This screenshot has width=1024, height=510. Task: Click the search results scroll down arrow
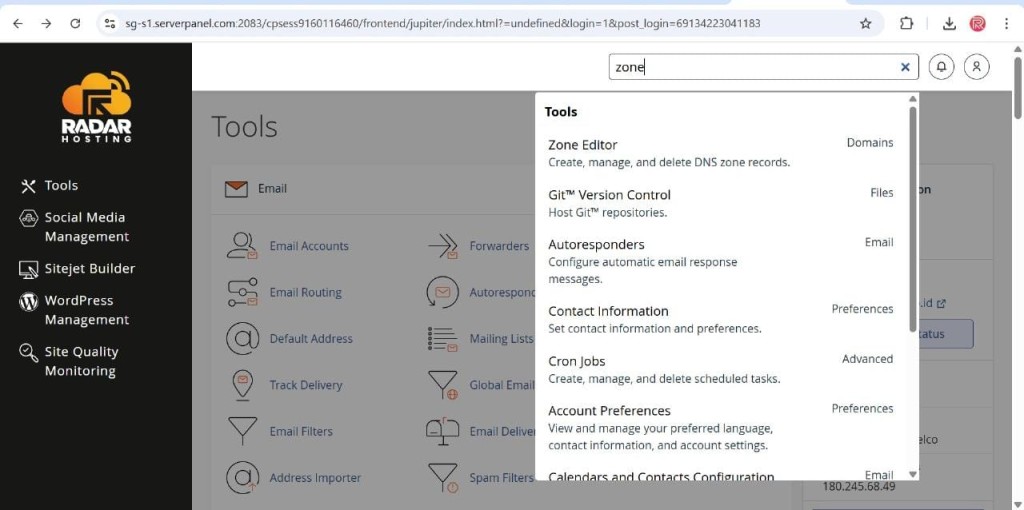tap(913, 475)
